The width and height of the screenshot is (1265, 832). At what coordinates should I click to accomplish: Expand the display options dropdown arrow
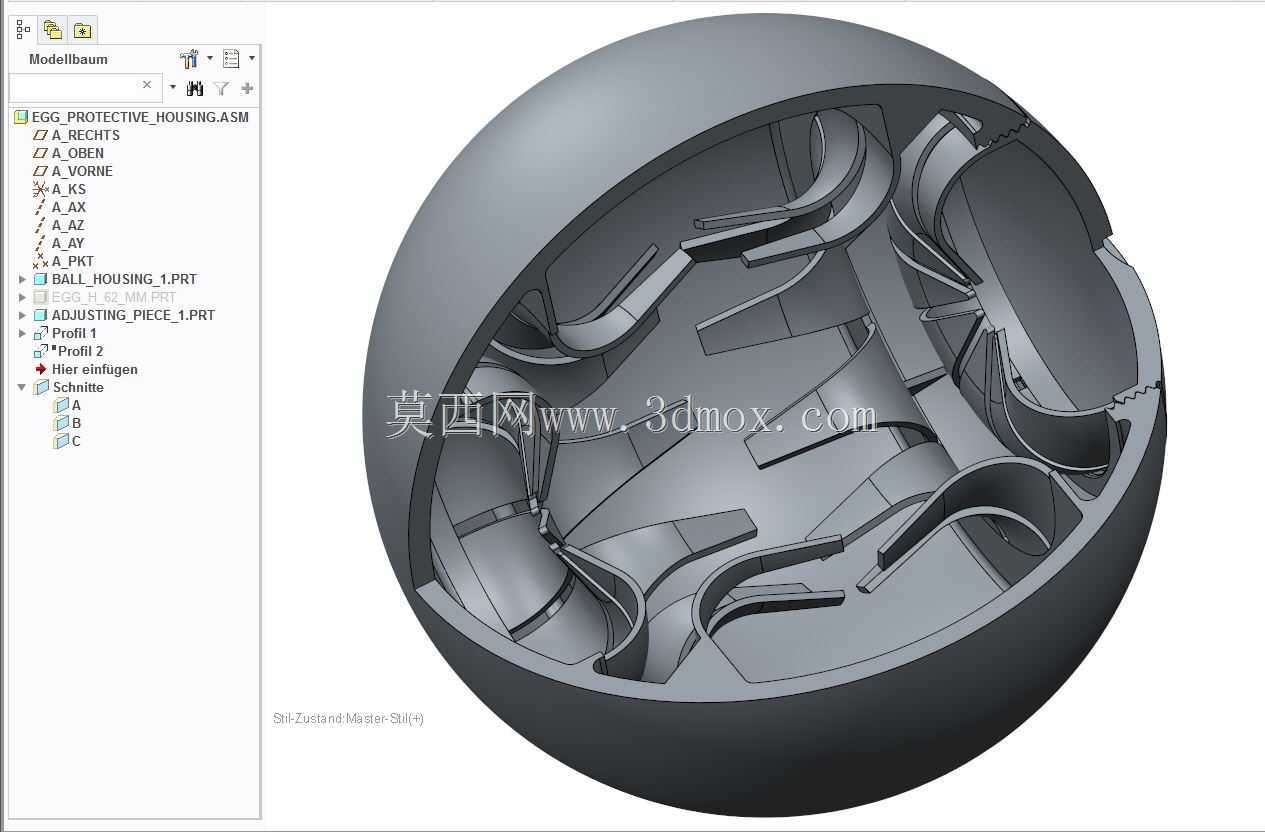click(x=251, y=59)
